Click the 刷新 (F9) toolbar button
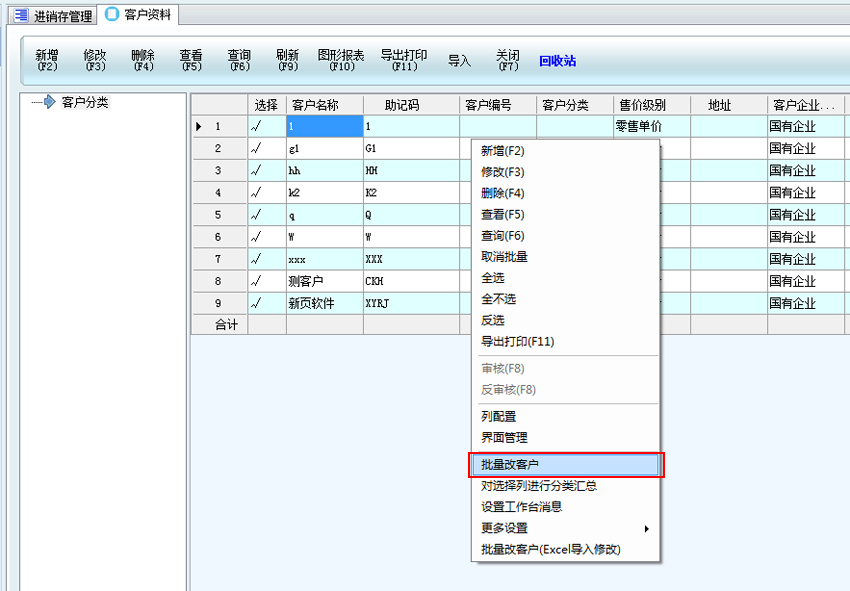The image size is (850, 591). click(288, 60)
